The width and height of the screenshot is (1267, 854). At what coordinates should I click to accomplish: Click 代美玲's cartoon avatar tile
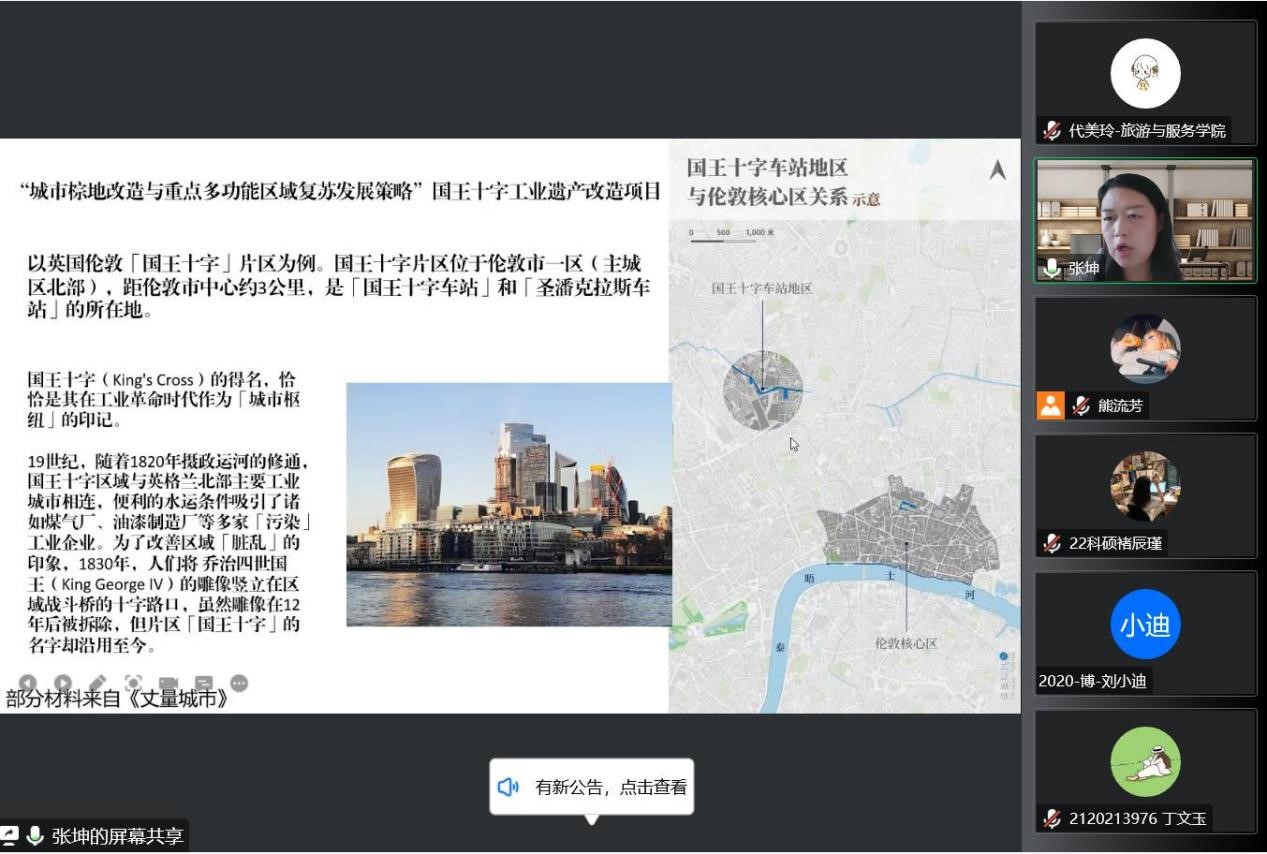click(x=1145, y=74)
